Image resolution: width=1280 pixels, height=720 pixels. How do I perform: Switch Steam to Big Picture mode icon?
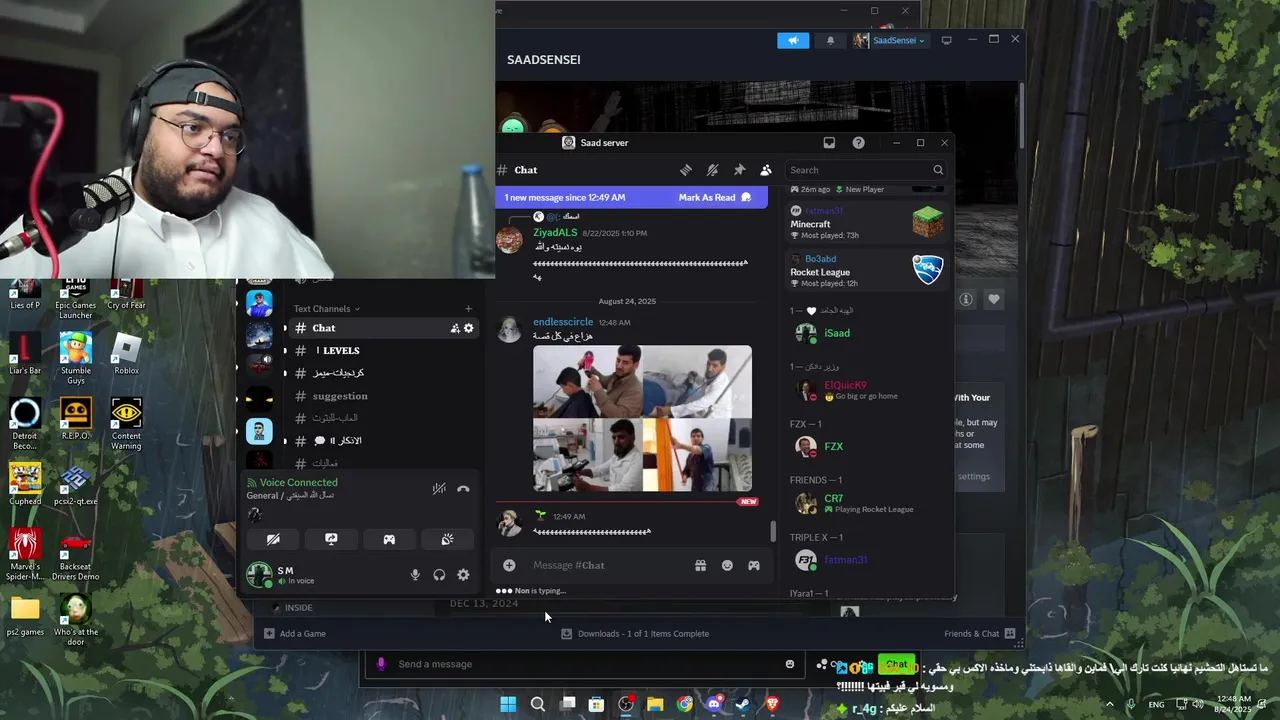click(946, 40)
